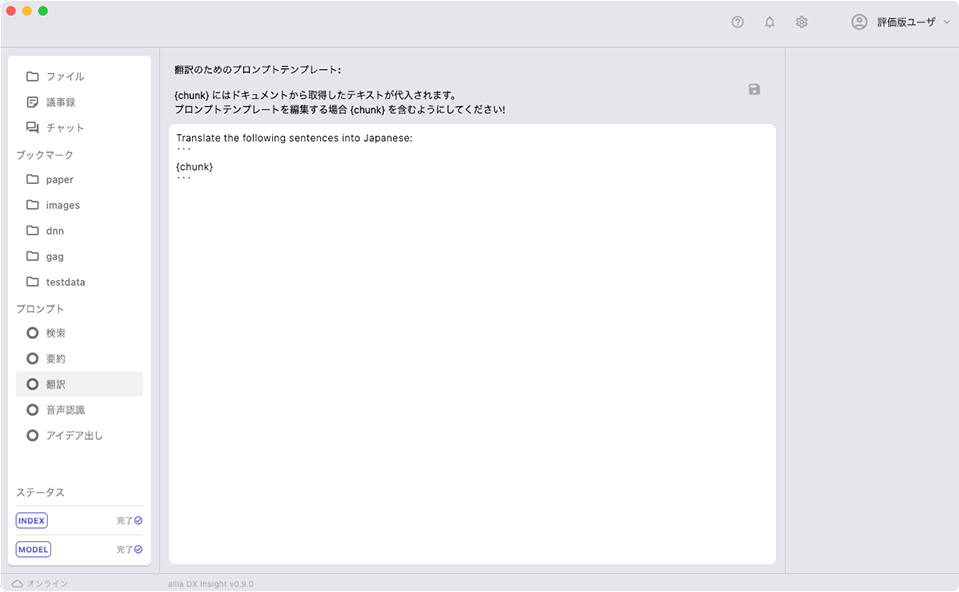959x592 pixels.
Task: Click the プロンプト section heading
Action: (40, 309)
